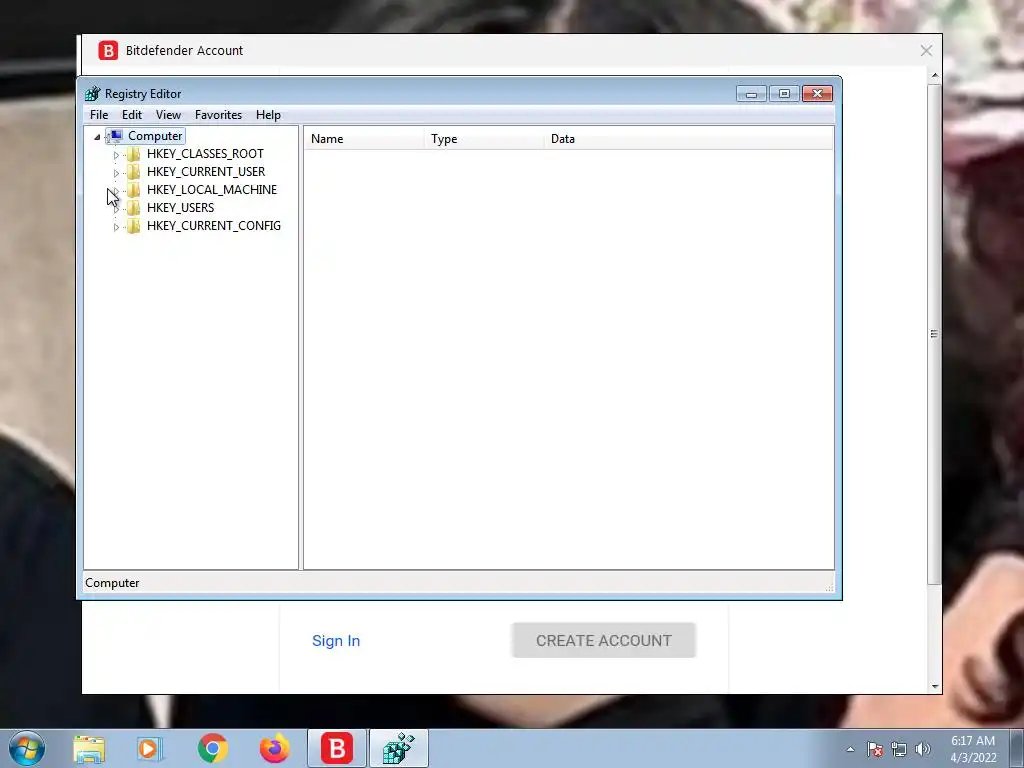Select the HKEY_CLASSES_ROOT tree item

click(205, 154)
